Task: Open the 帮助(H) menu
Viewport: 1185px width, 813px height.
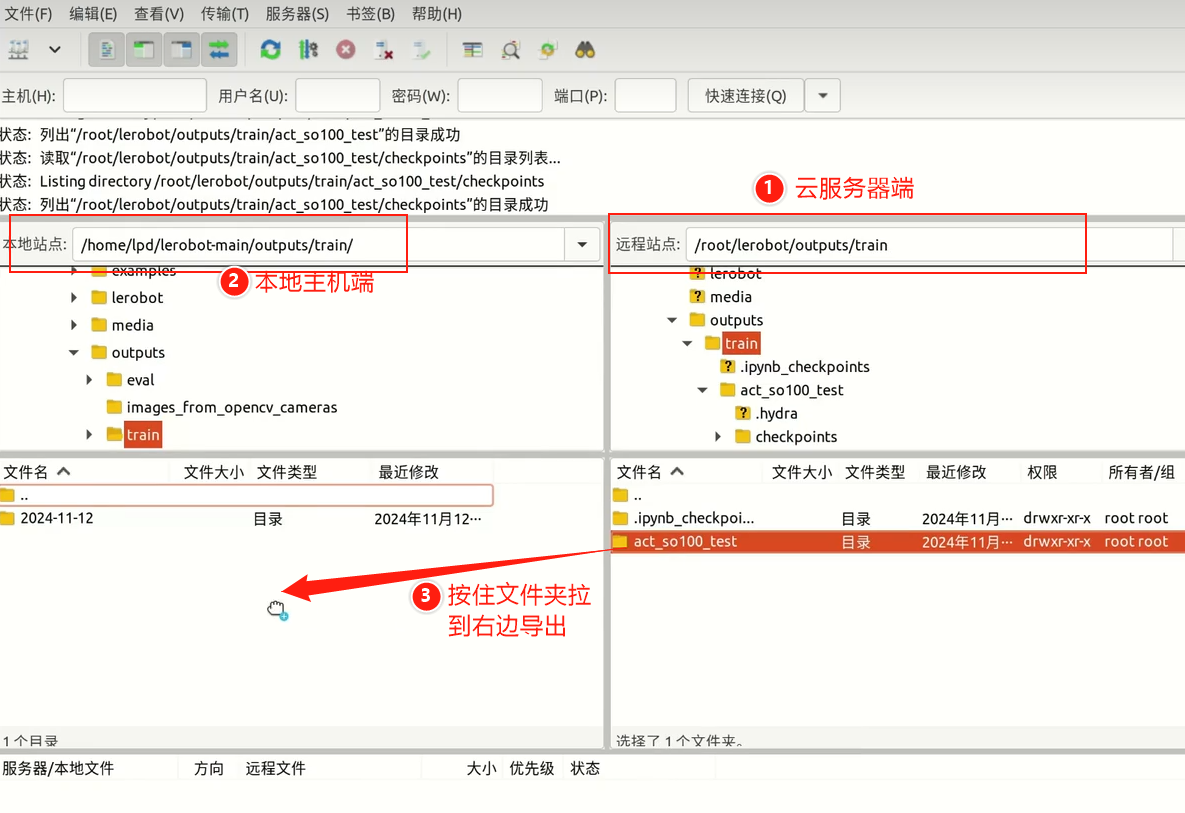Action: (x=436, y=14)
